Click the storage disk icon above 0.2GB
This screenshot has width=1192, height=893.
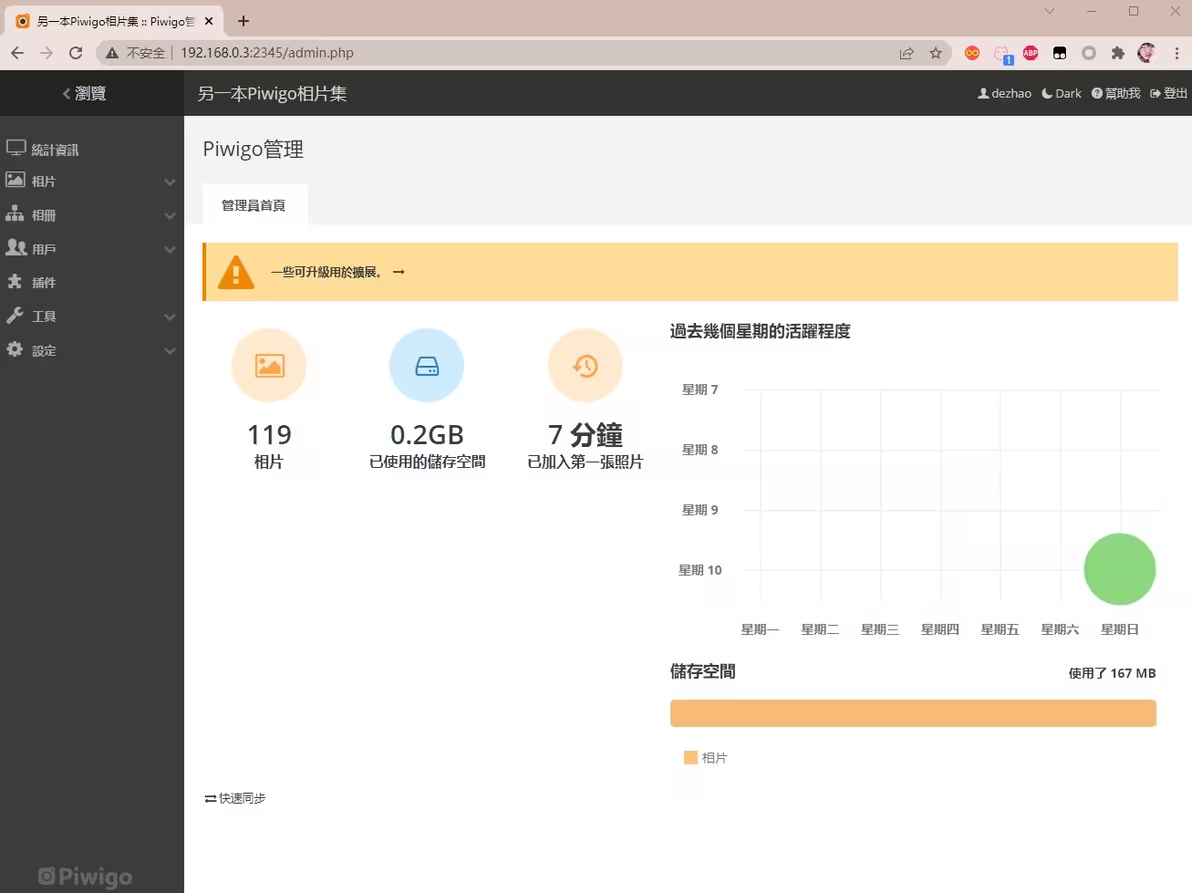coord(427,366)
